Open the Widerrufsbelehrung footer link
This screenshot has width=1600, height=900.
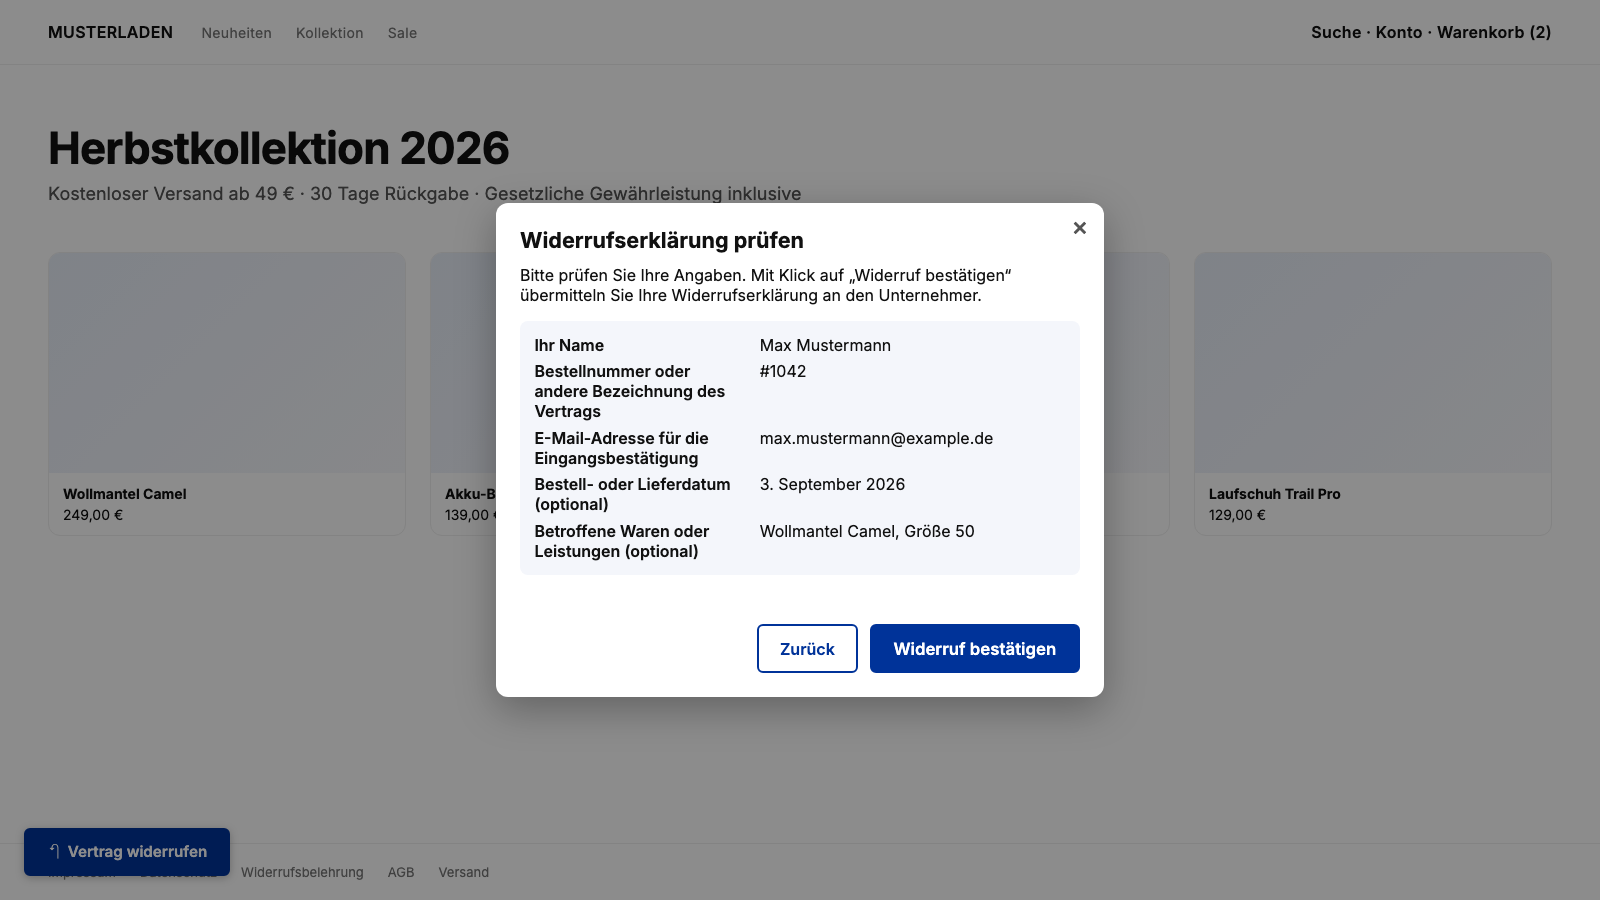pyautogui.click(x=302, y=872)
